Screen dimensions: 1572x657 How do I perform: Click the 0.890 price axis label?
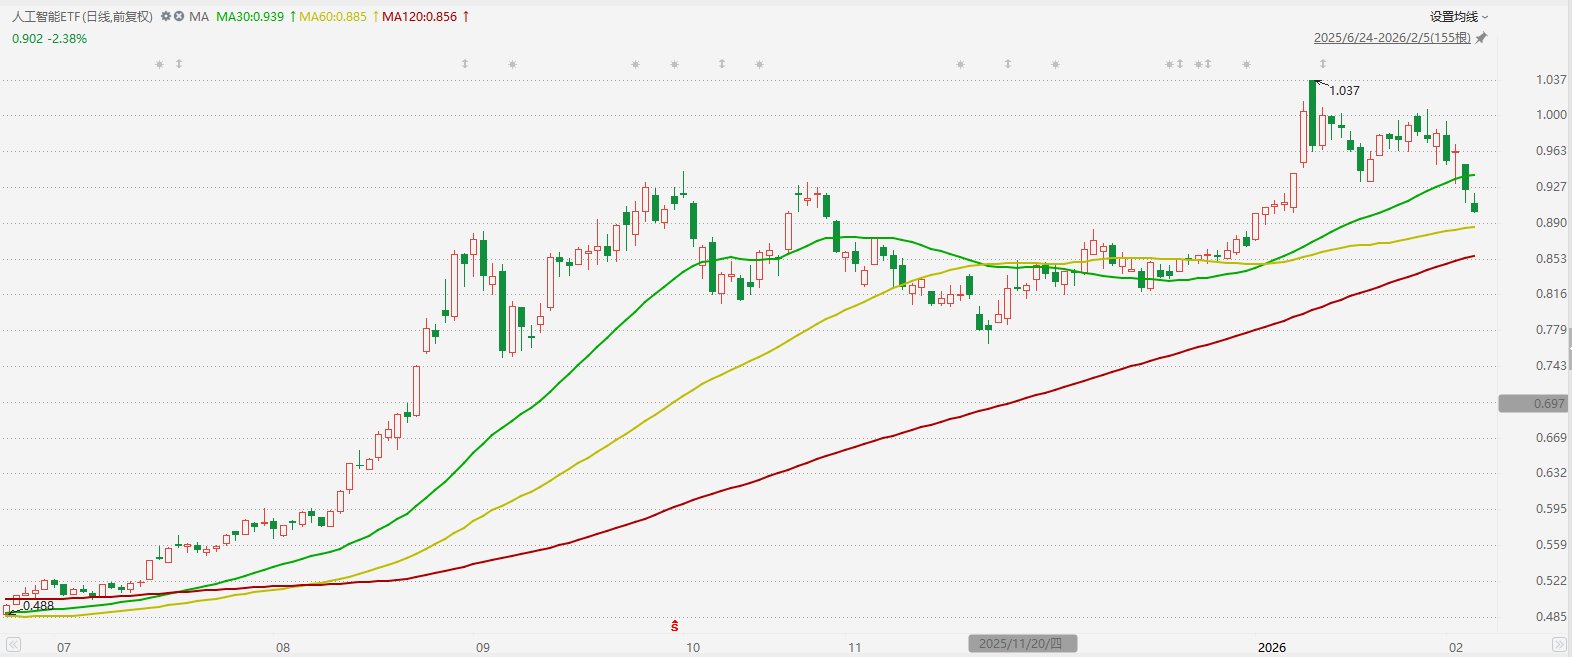(x=1551, y=223)
